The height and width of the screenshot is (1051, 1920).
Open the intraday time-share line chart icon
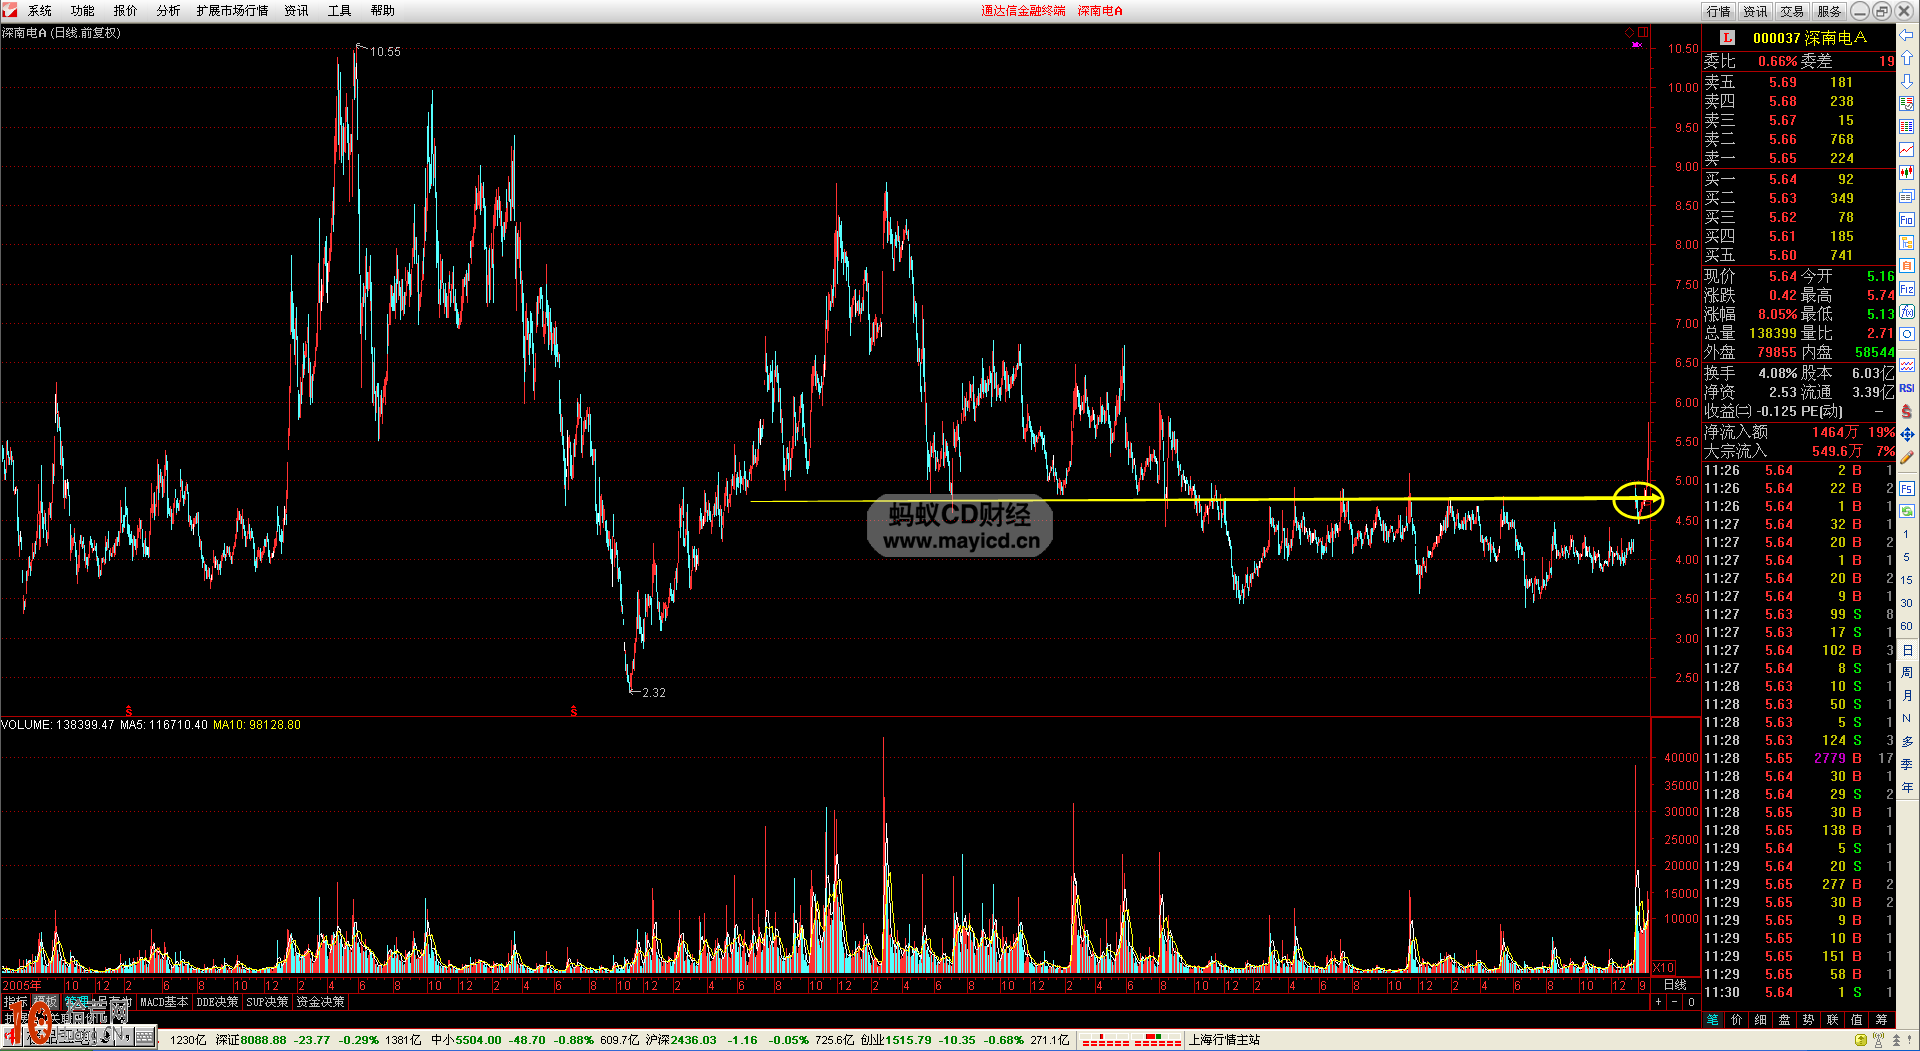1907,150
